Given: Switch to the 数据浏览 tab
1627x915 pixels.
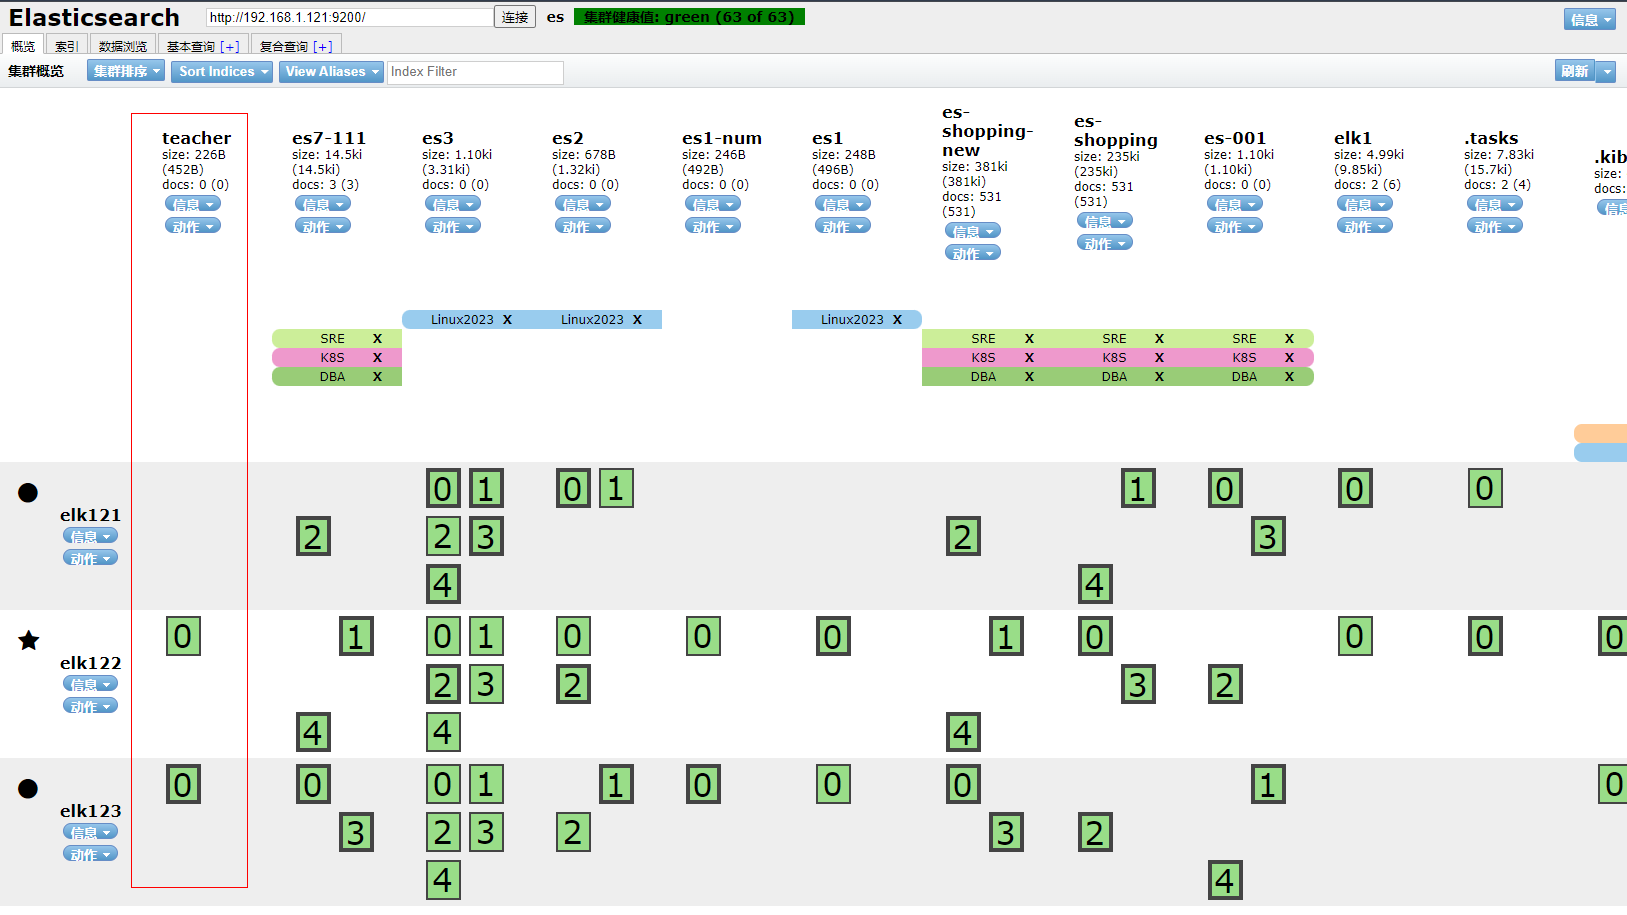Looking at the screenshot, I should click(123, 46).
